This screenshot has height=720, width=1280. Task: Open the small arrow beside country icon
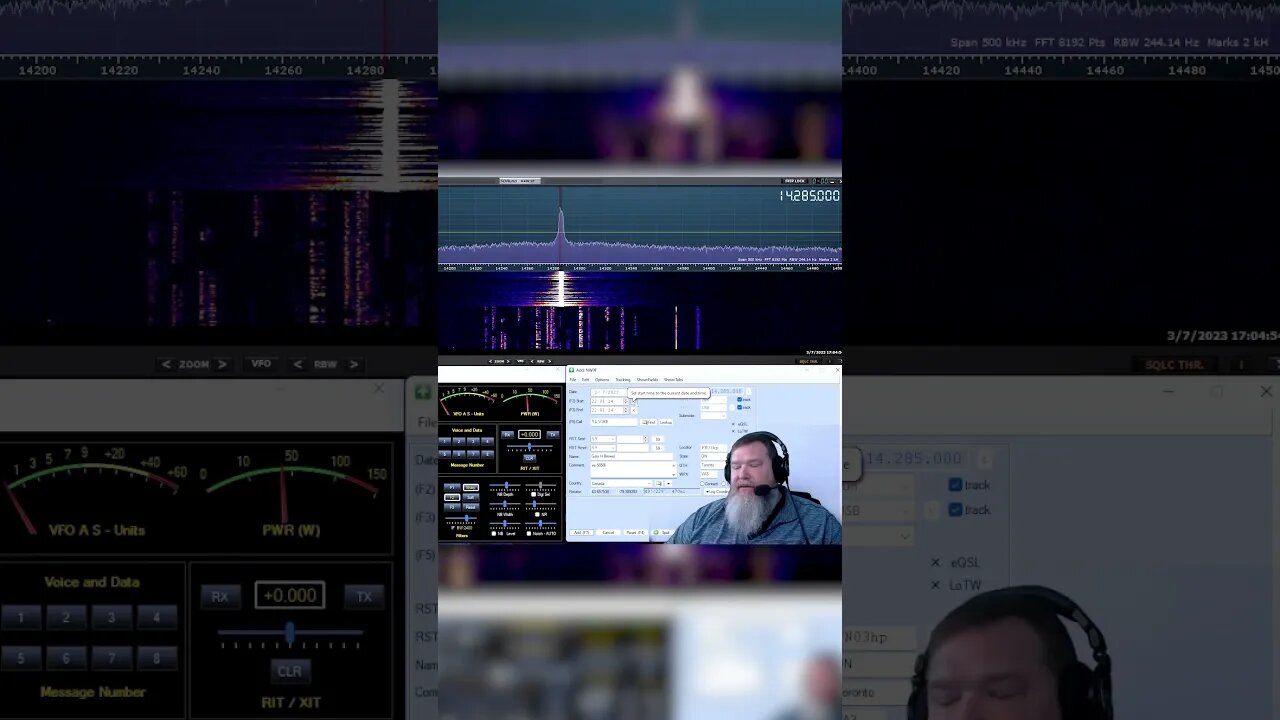[x=668, y=483]
